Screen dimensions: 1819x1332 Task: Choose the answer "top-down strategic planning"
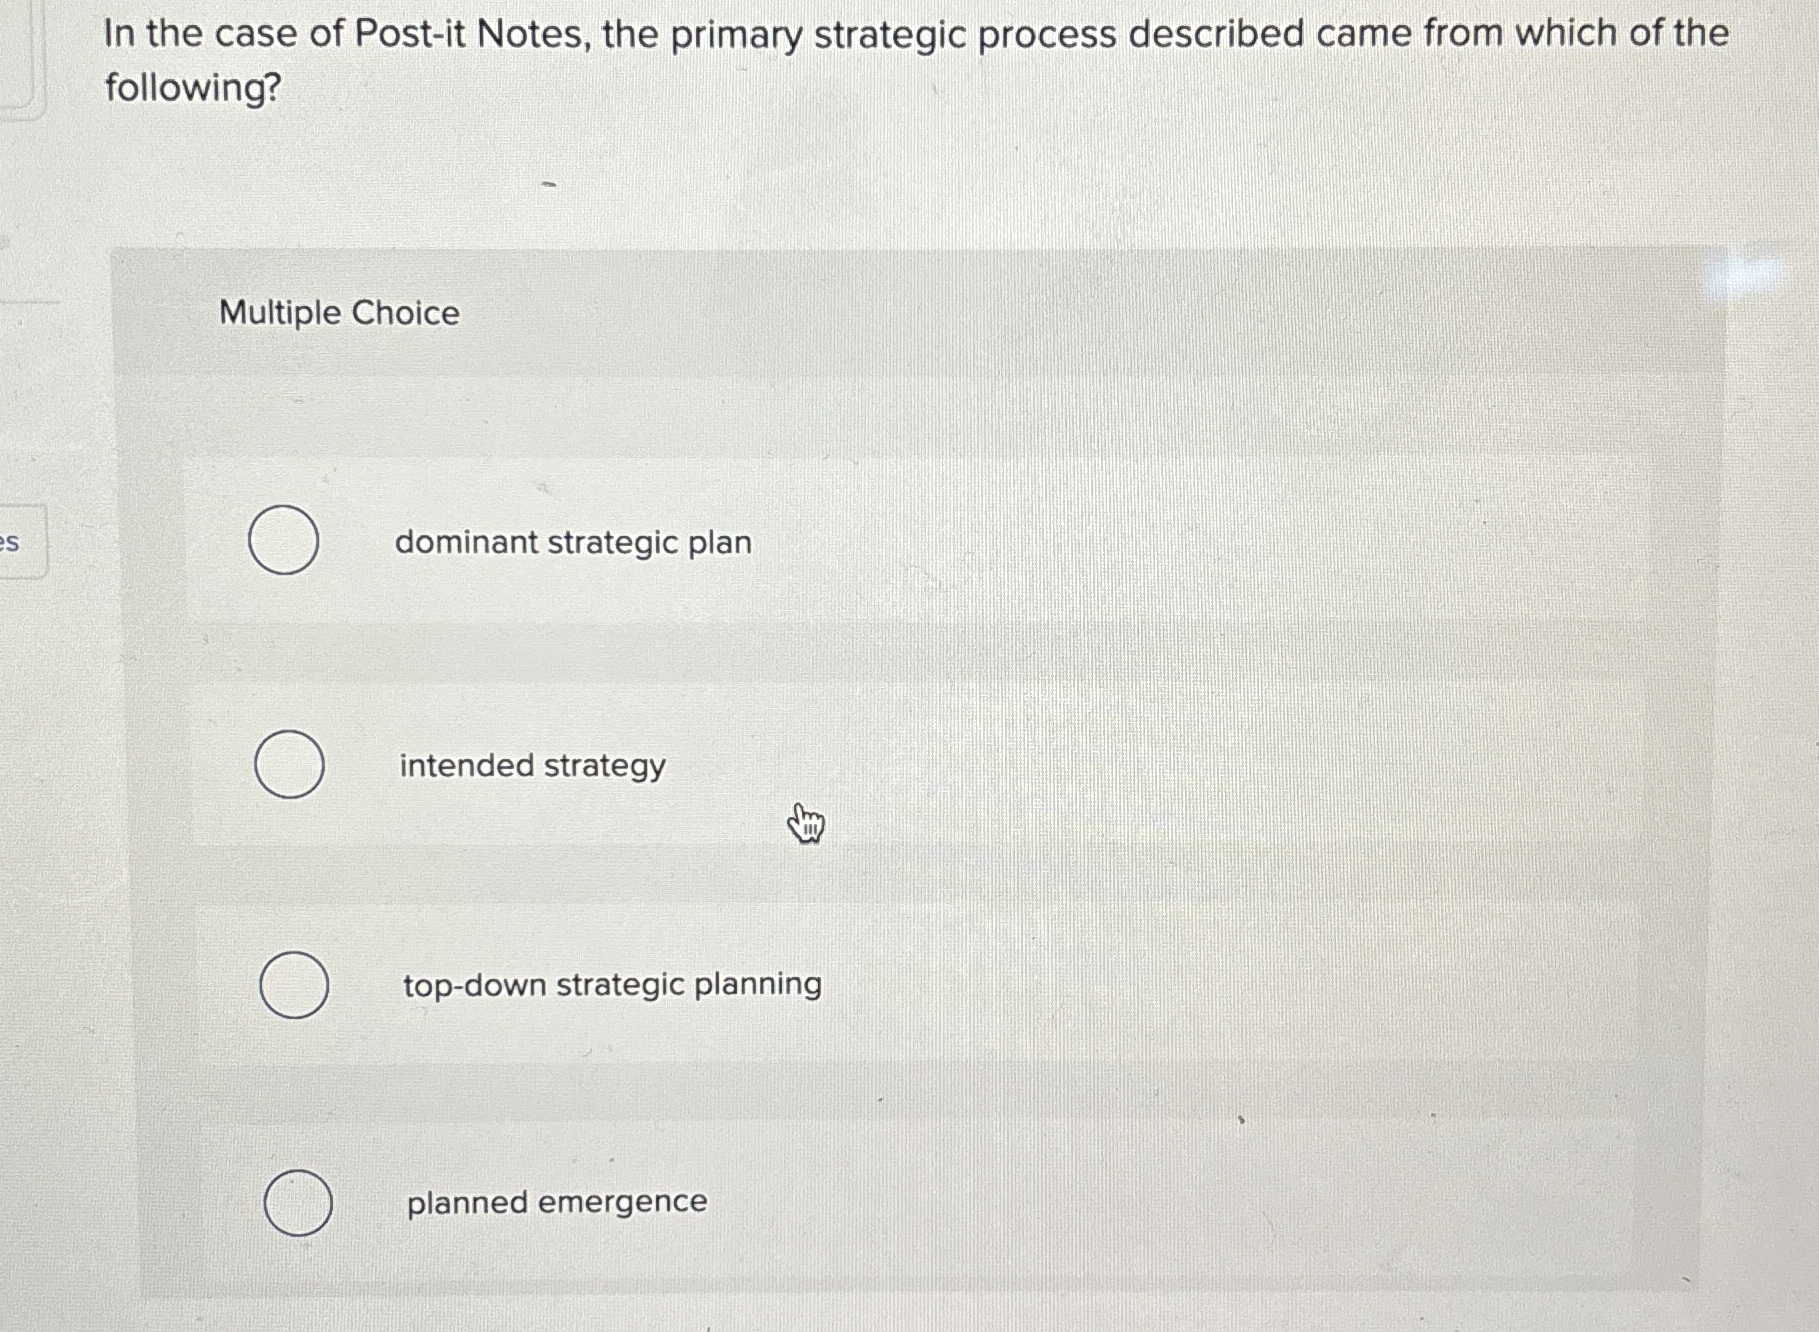pos(611,985)
